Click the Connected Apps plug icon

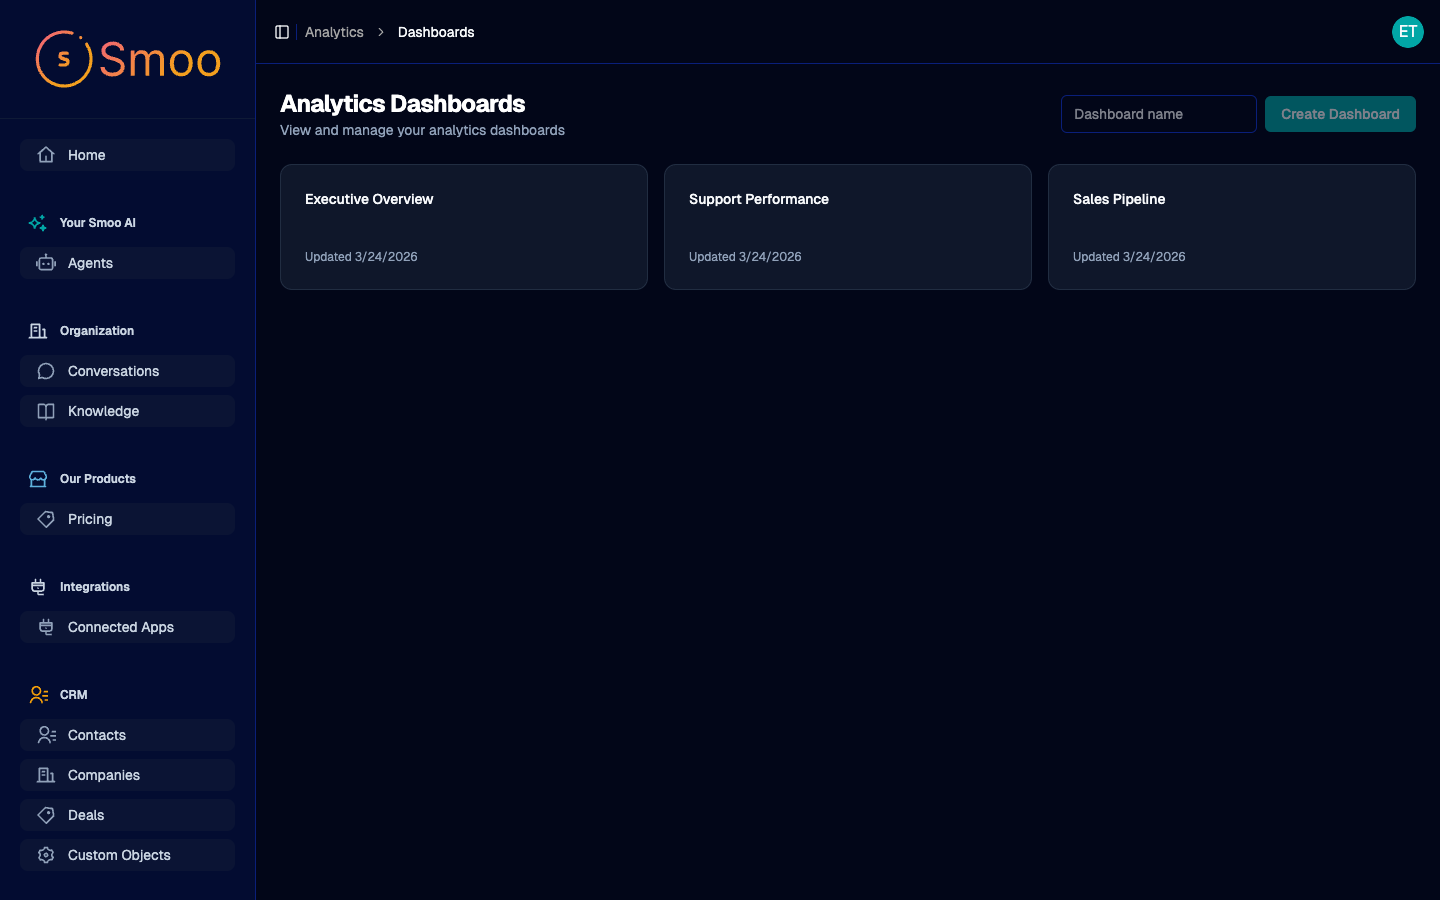click(45, 627)
